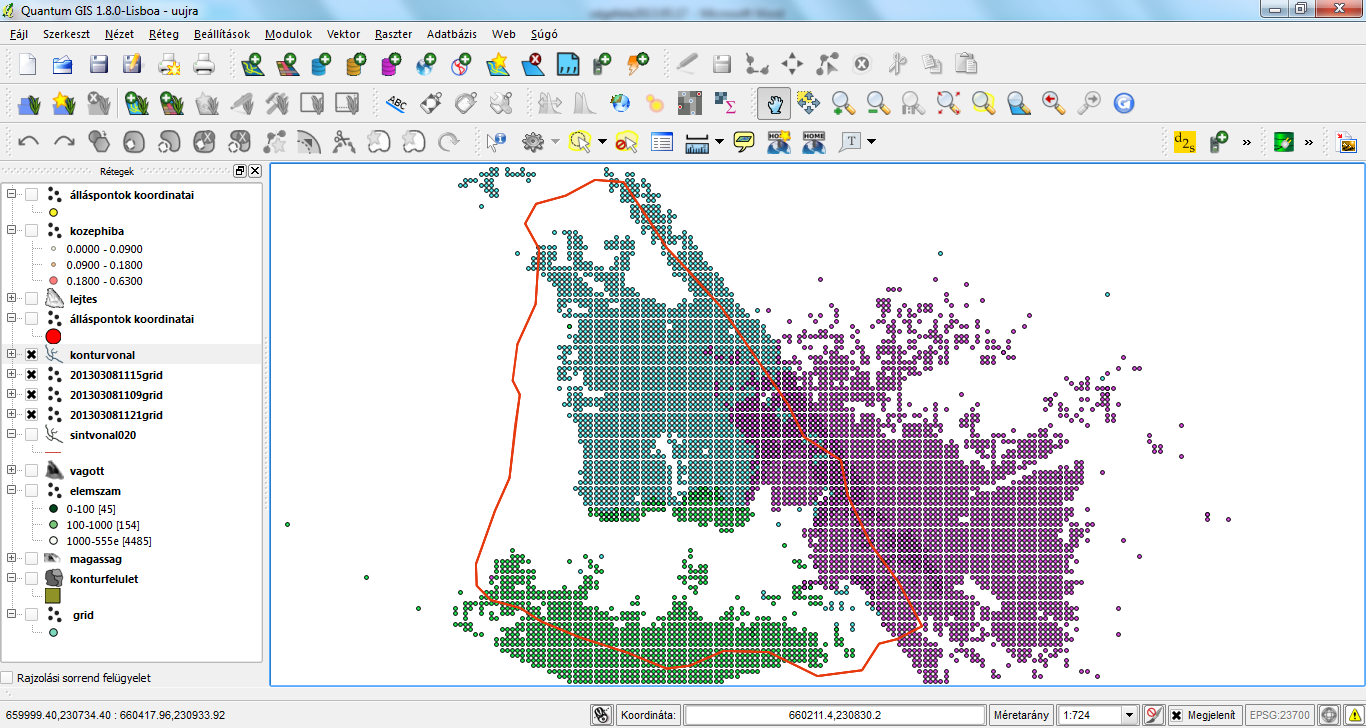Open the raster calculator sigma icon
Viewport: 1366px width, 728px height.
click(725, 102)
